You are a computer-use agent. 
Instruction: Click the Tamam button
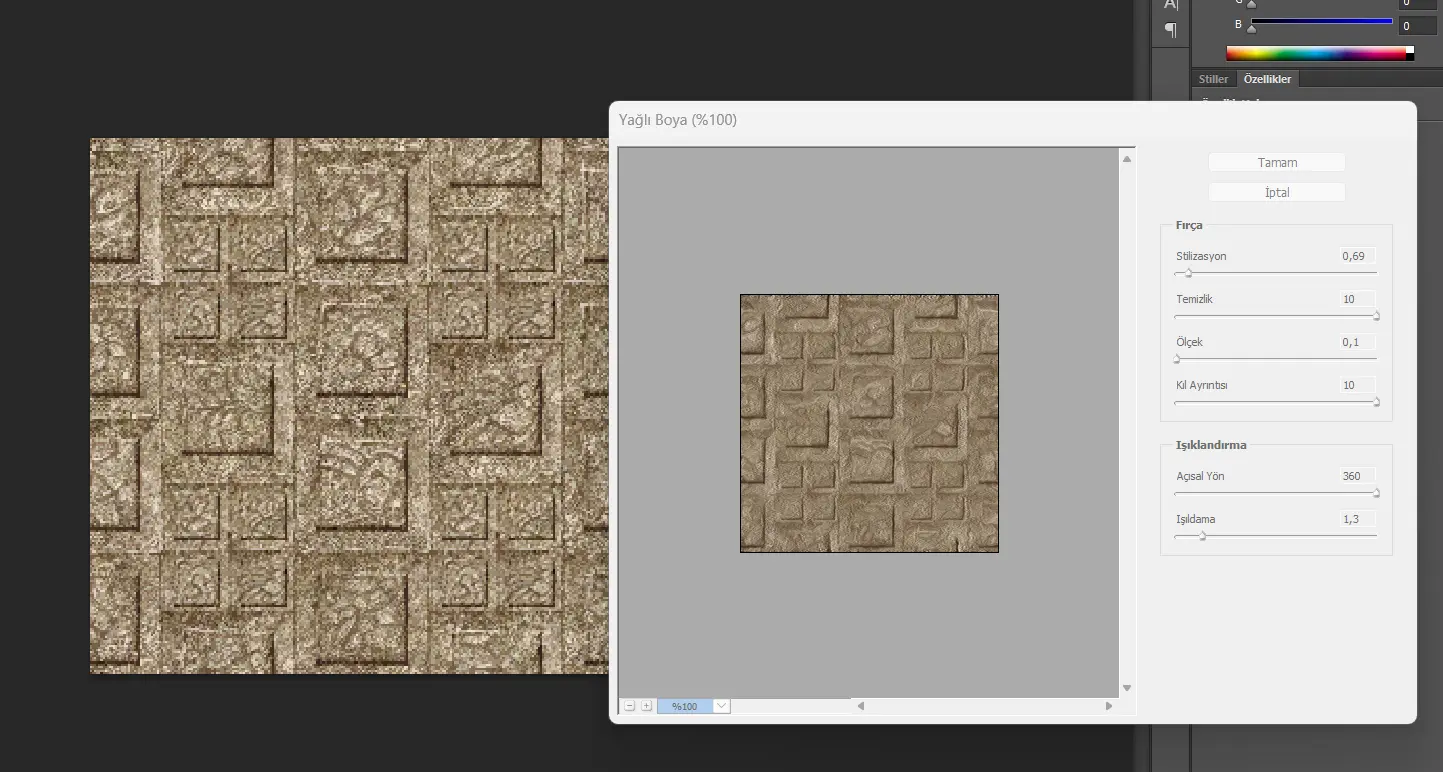click(x=1277, y=162)
